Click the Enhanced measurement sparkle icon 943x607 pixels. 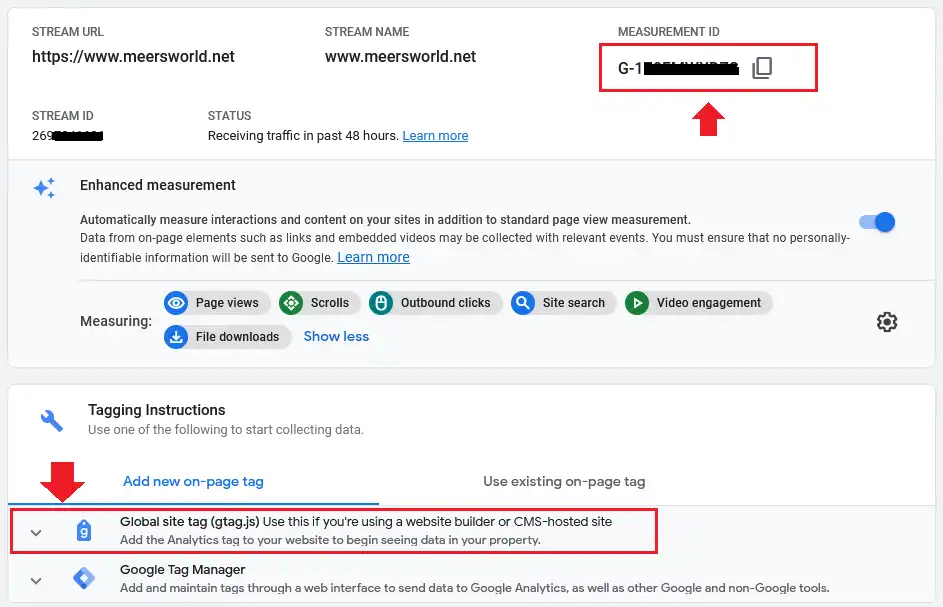tap(45, 188)
